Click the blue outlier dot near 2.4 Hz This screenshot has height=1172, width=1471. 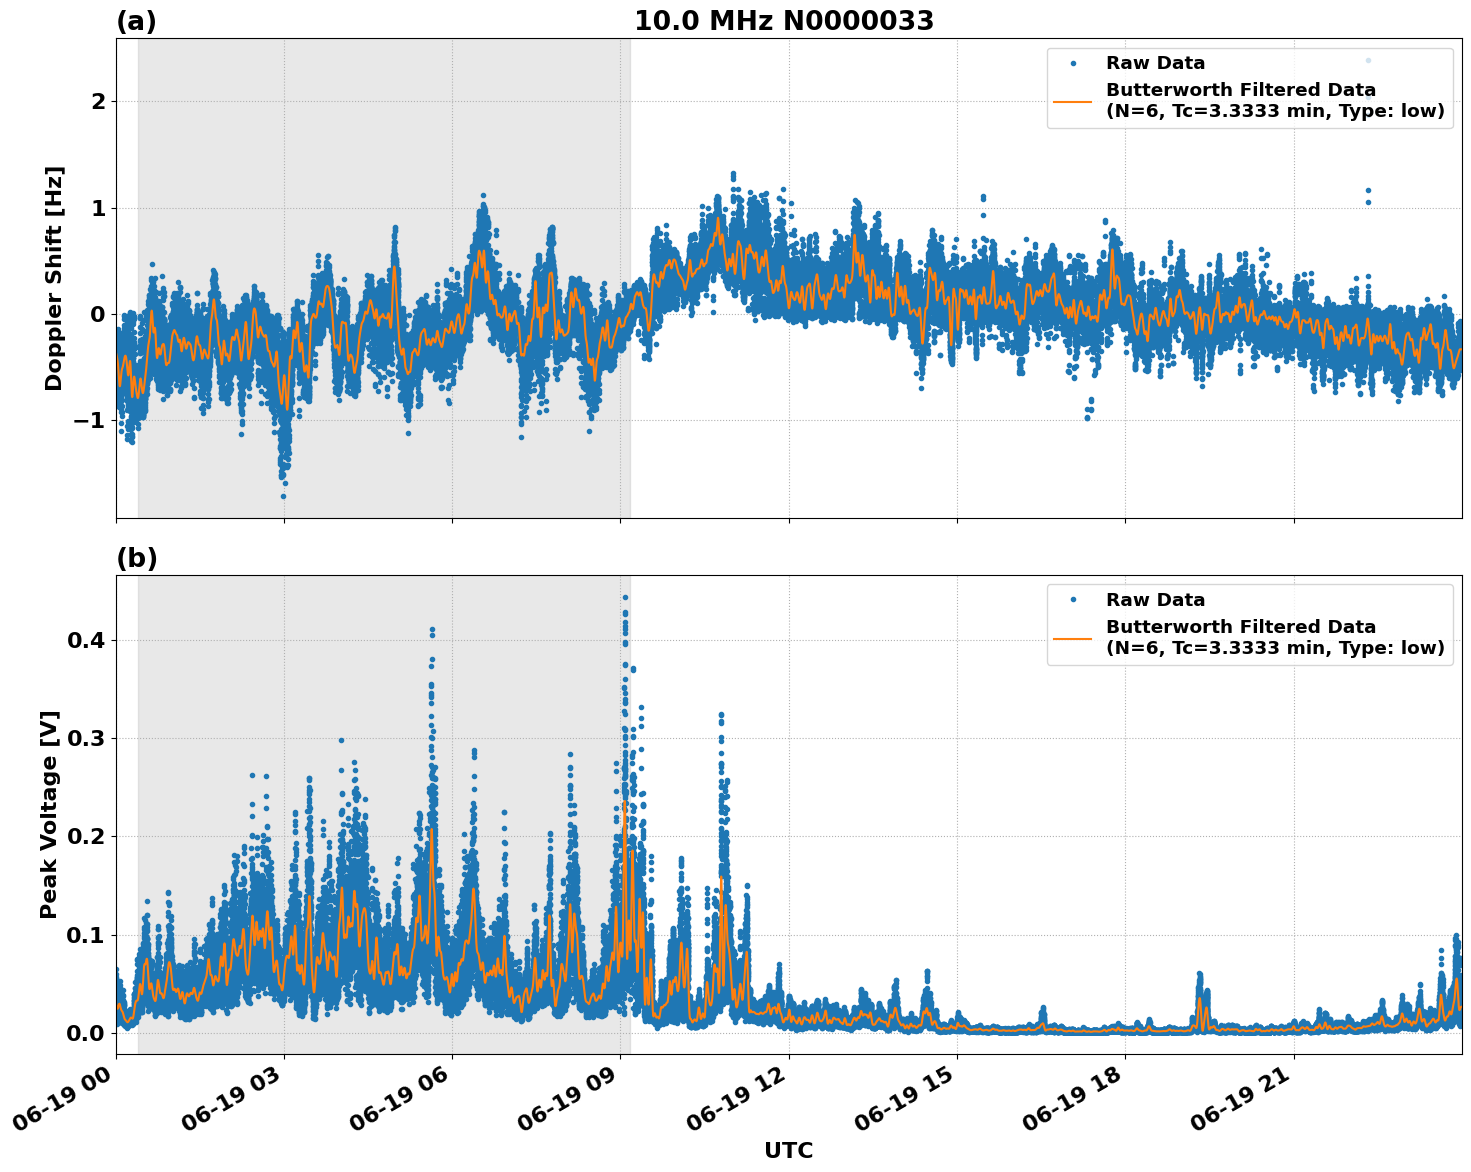pos(1366,60)
